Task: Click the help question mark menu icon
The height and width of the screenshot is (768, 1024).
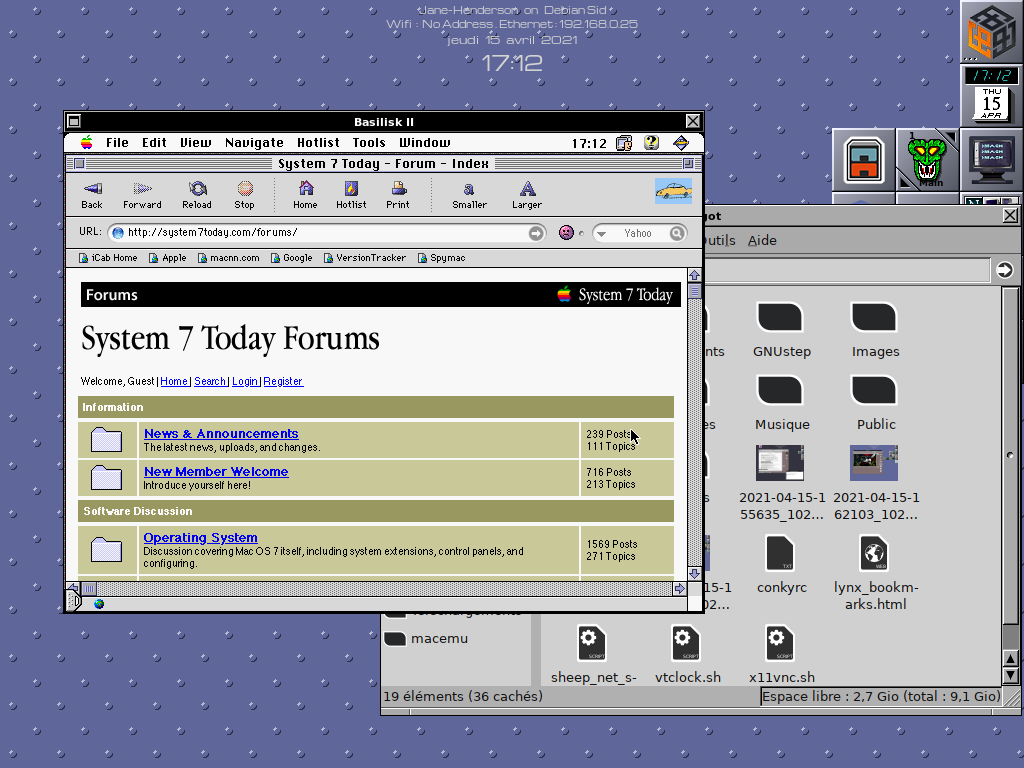Action: pyautogui.click(x=651, y=143)
